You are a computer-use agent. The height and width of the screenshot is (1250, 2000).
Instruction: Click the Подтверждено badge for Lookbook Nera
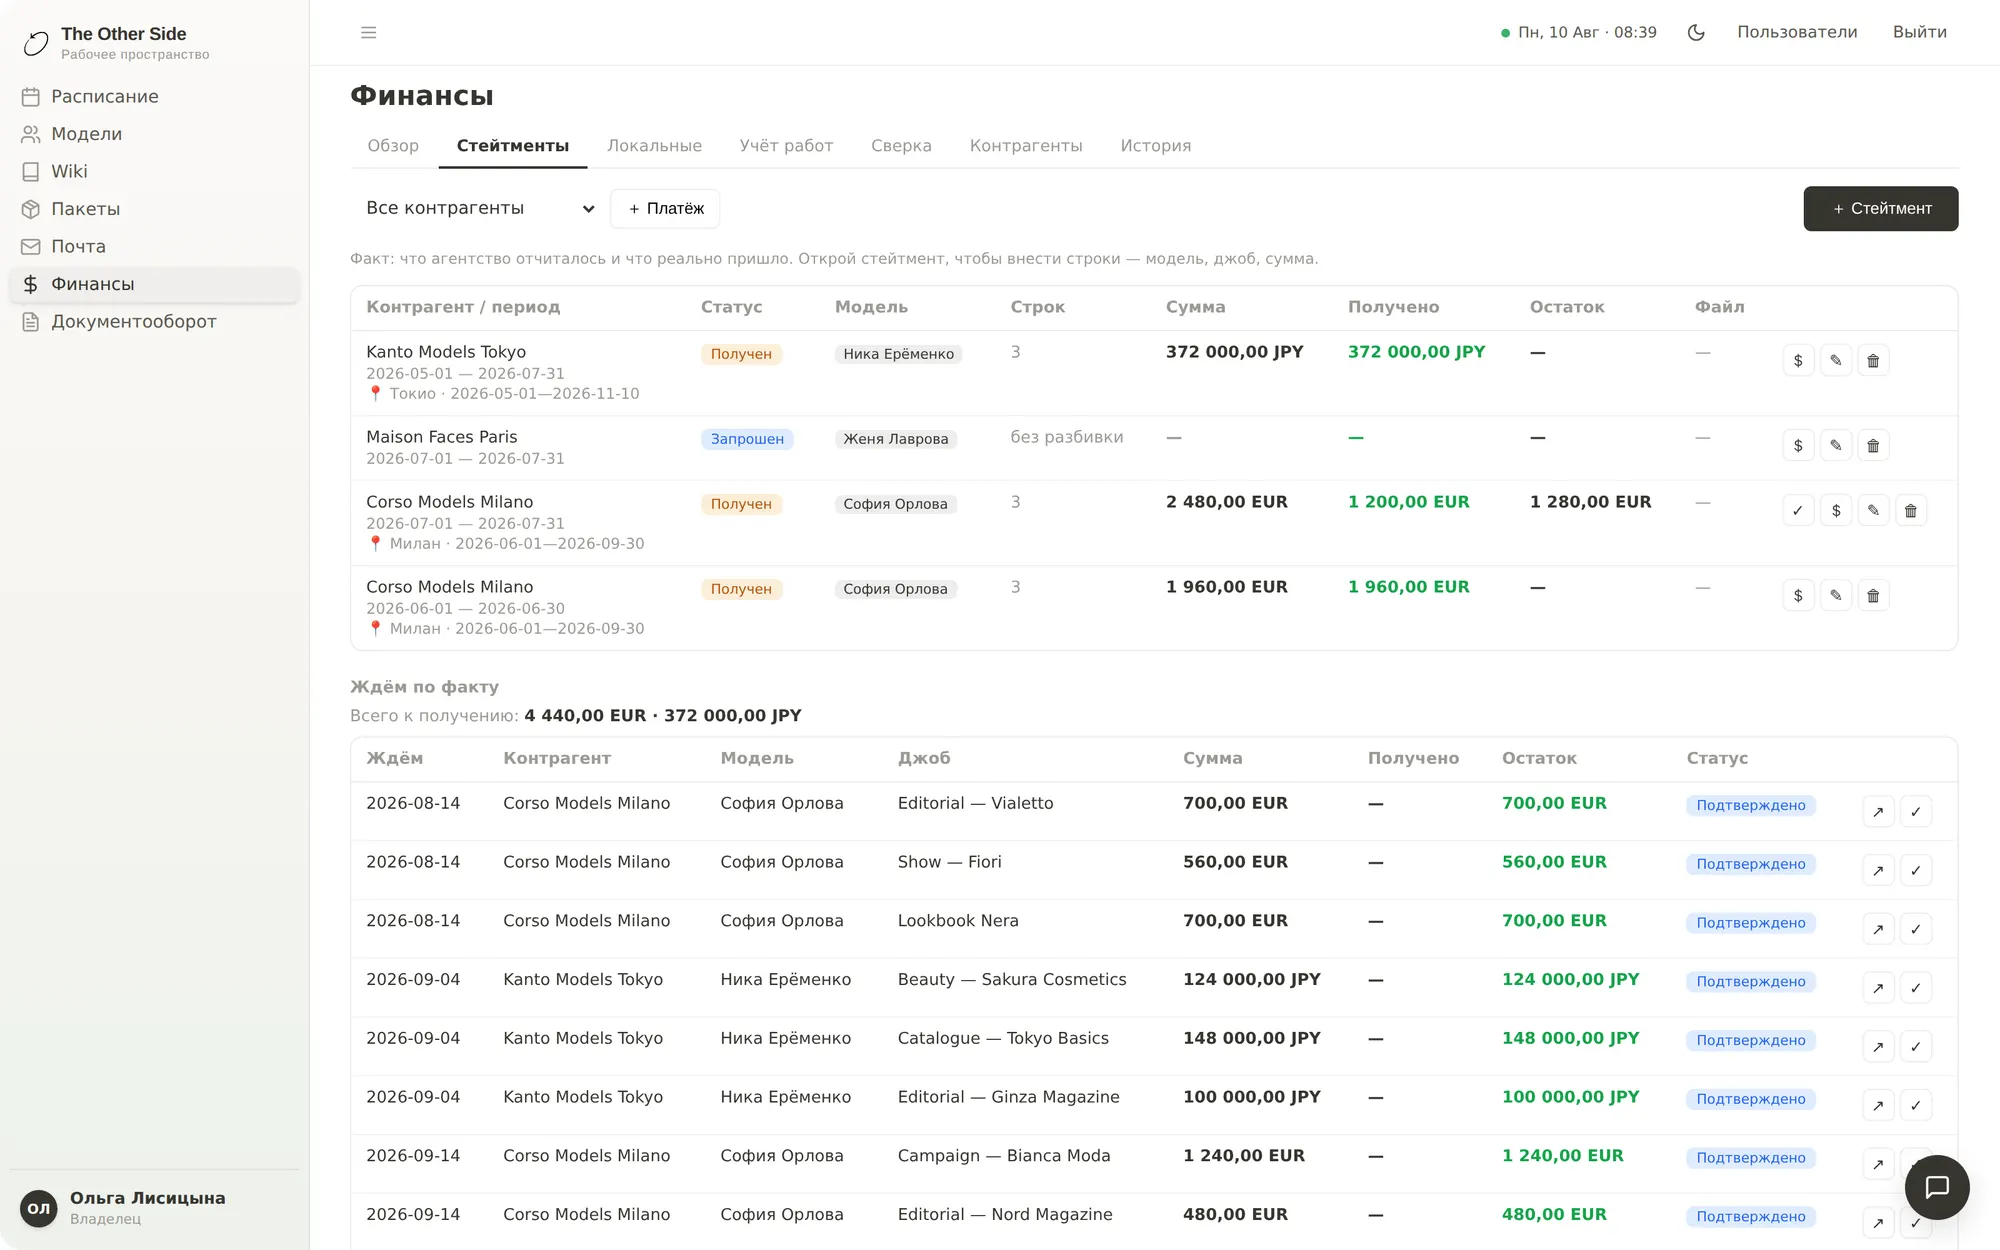pos(1750,923)
